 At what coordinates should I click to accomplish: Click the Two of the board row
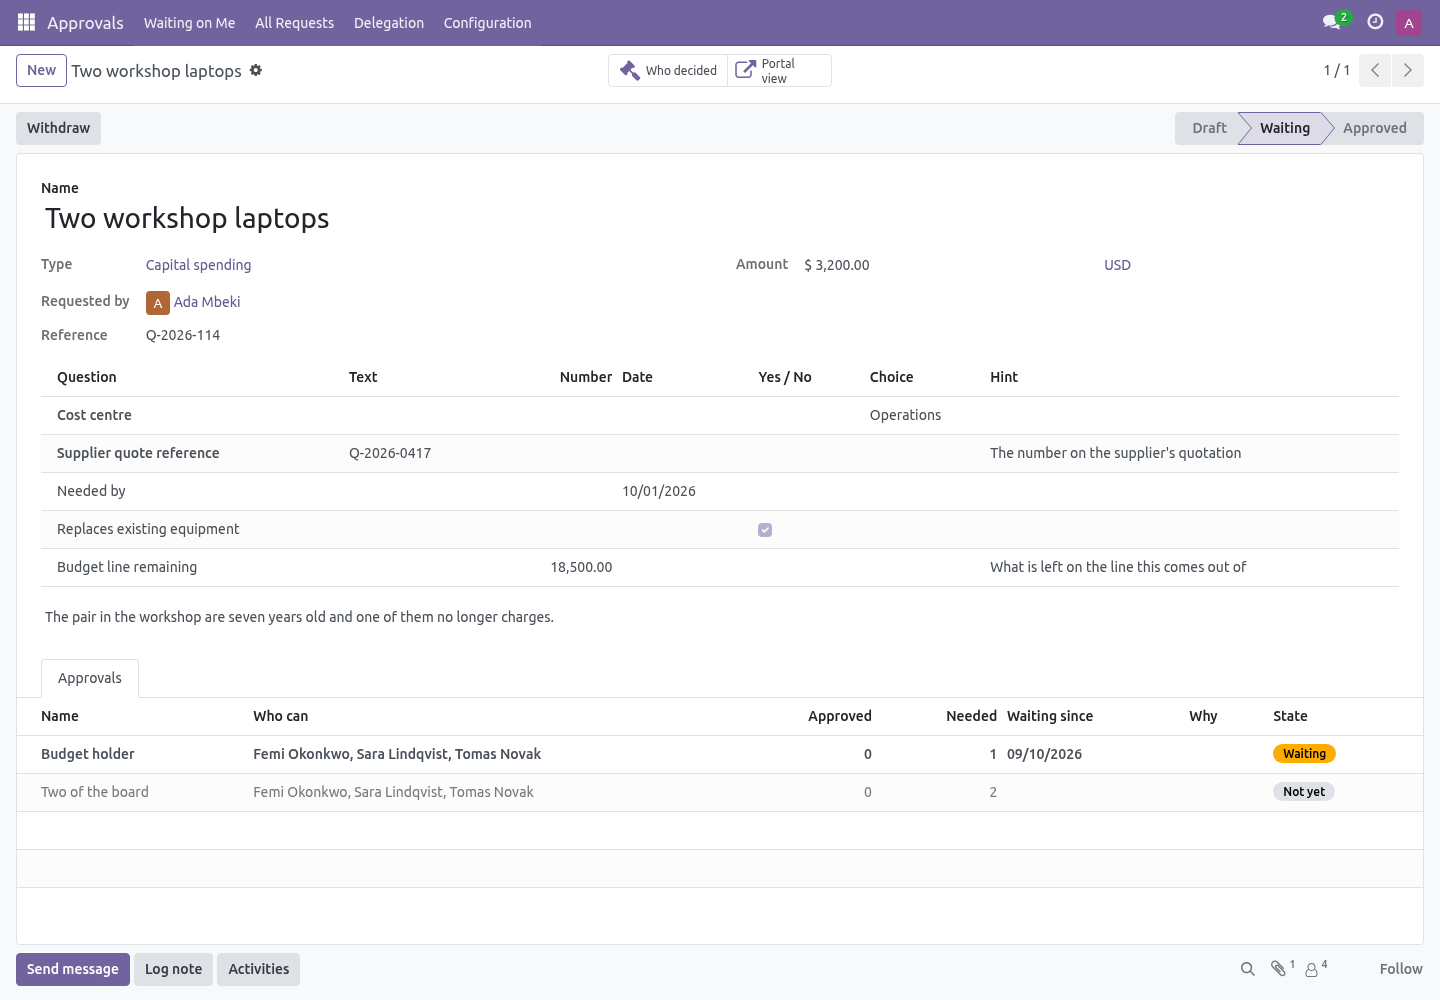point(720,792)
